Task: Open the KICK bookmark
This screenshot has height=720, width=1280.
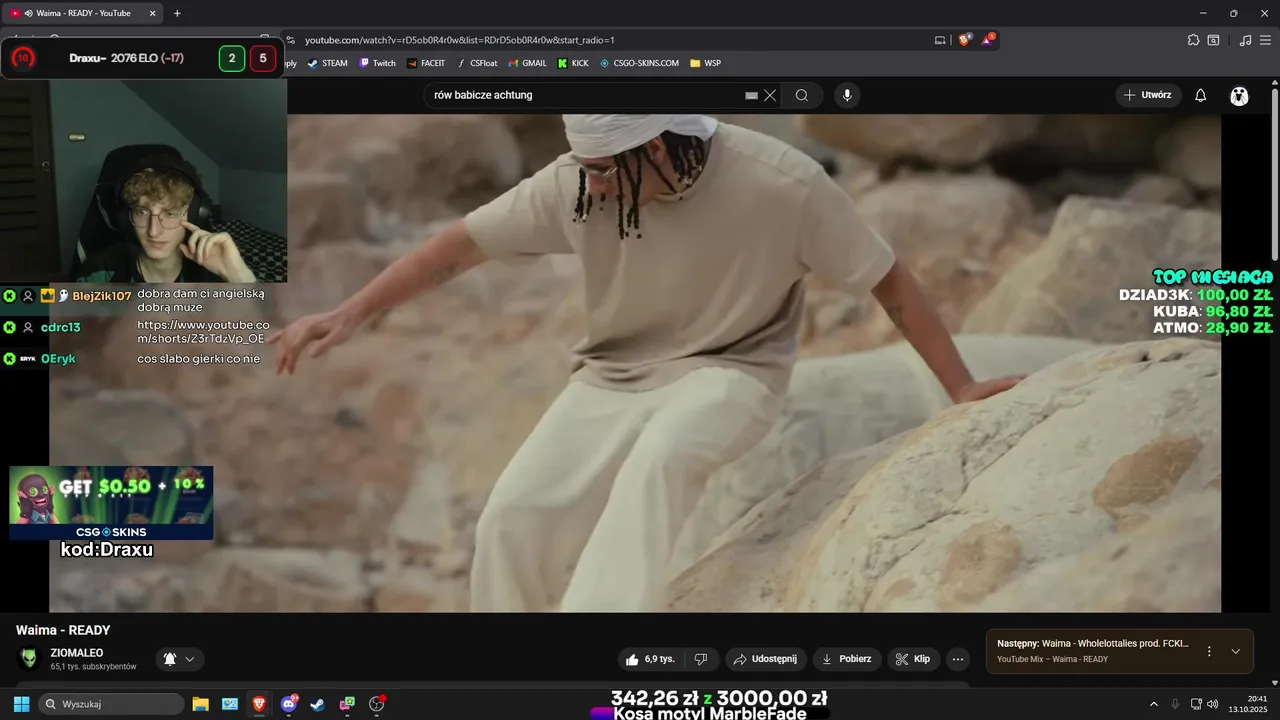Action: tap(574, 63)
